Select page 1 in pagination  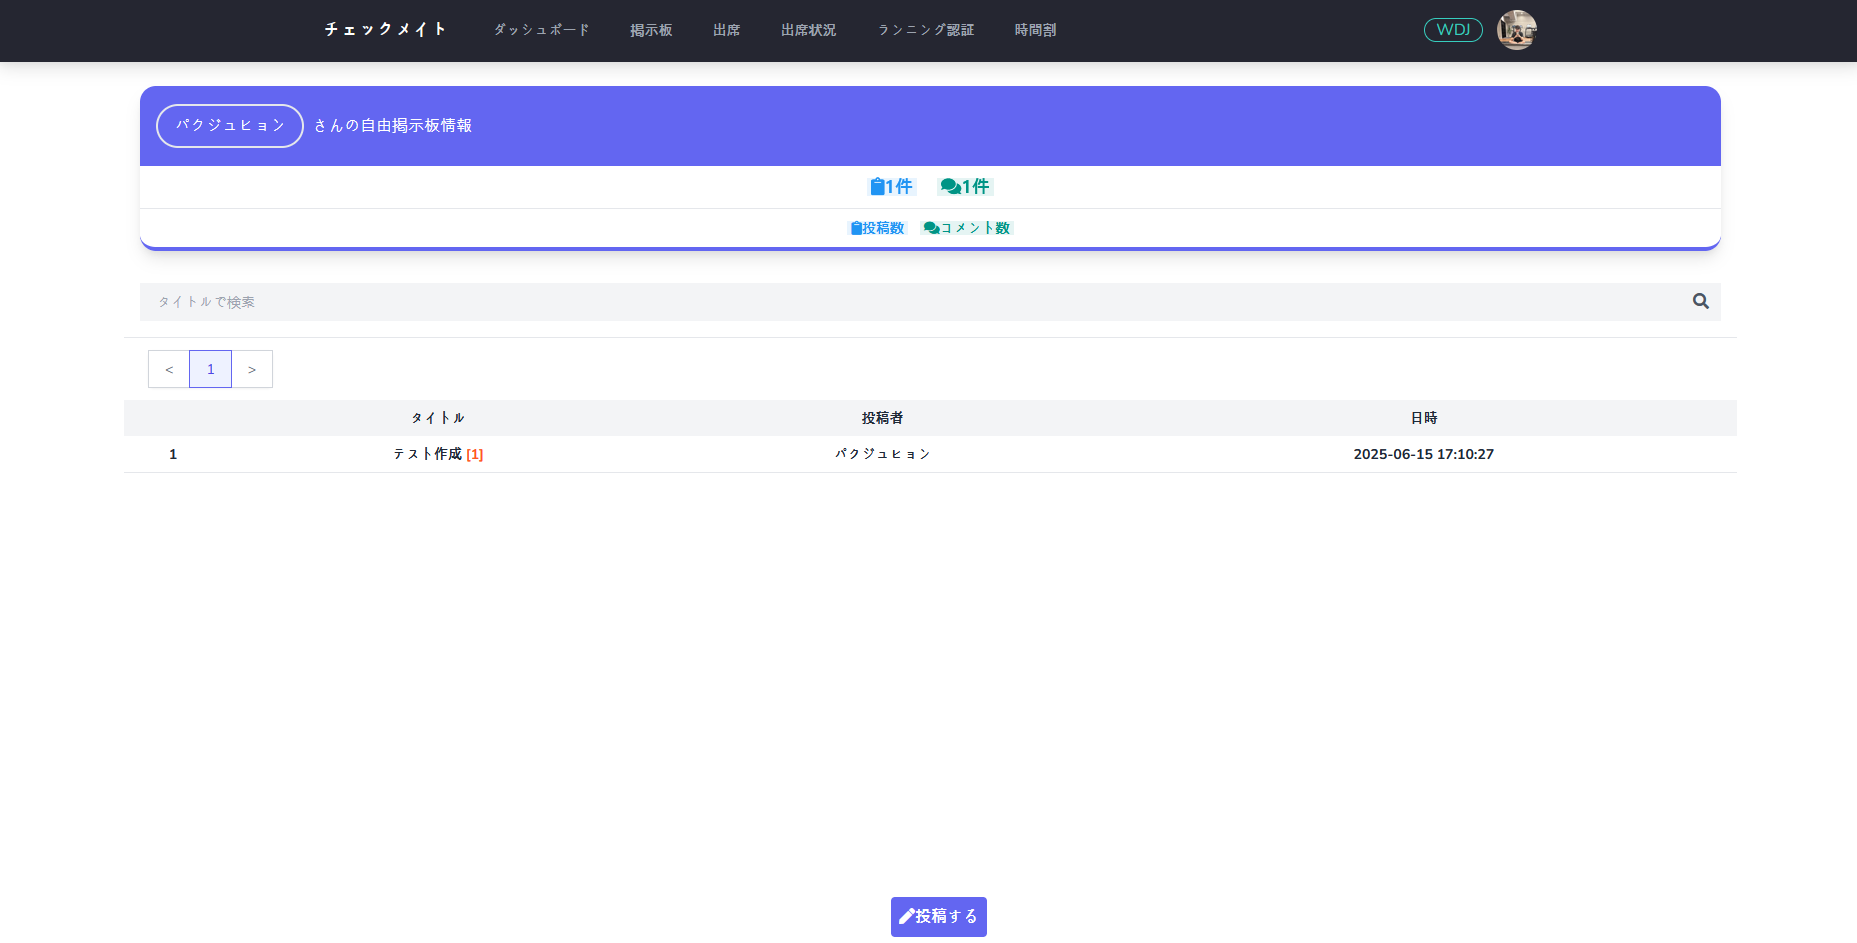[210, 369]
